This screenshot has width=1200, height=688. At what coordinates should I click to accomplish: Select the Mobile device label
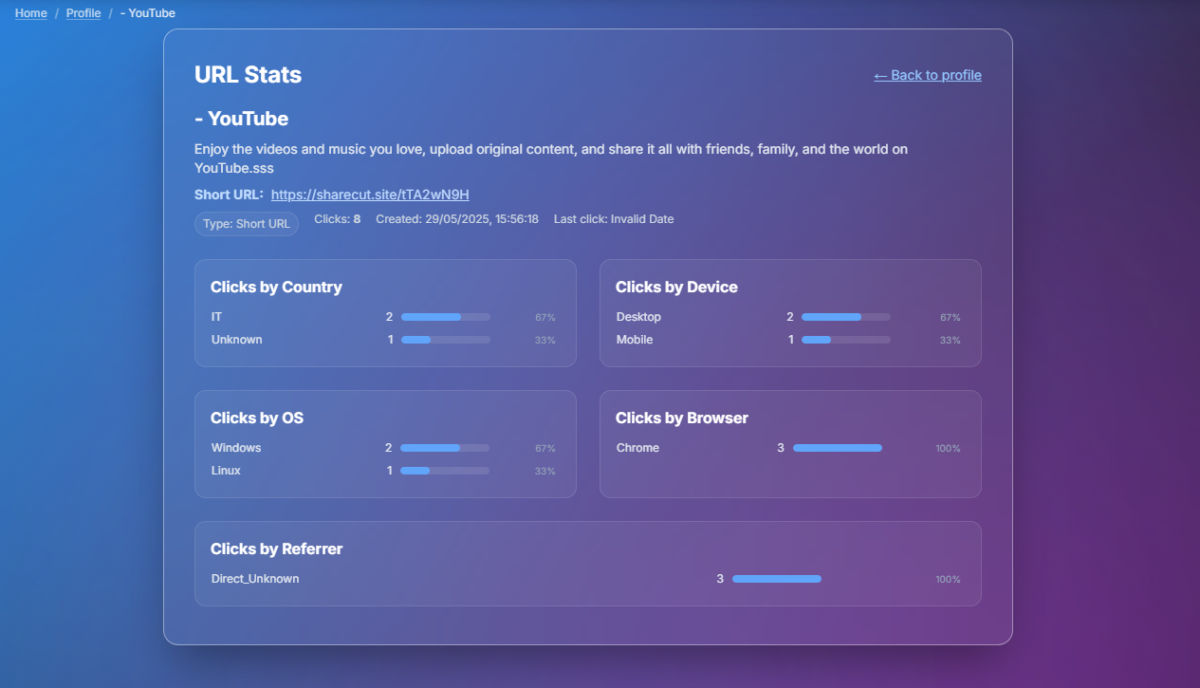click(635, 340)
